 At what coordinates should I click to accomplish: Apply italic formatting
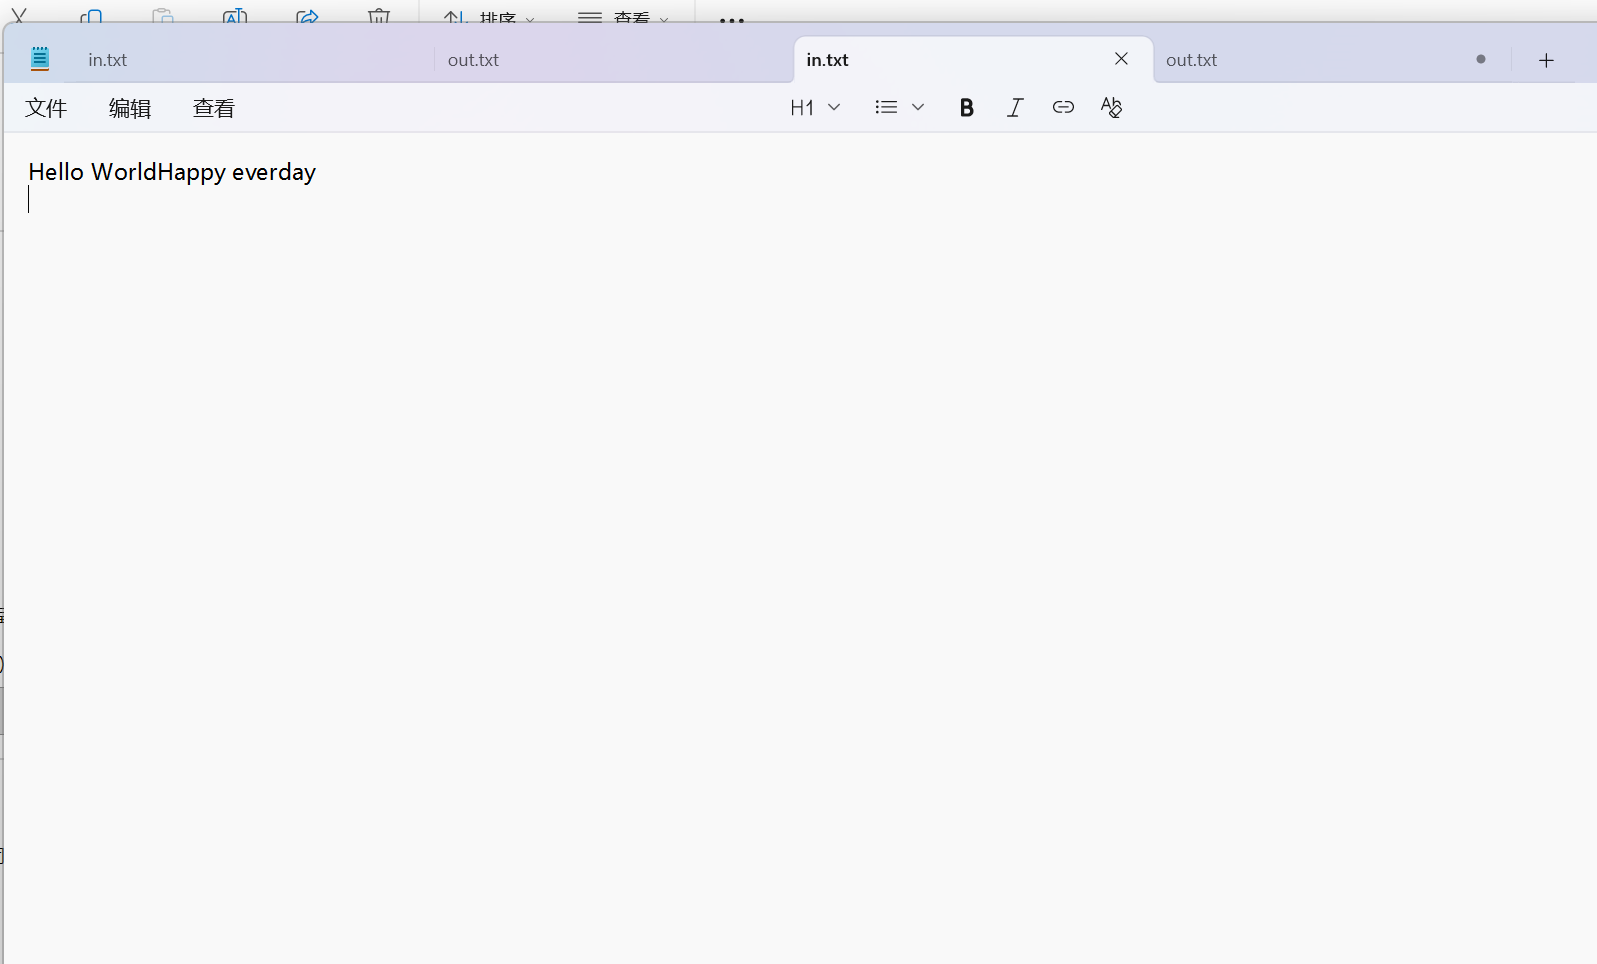1015,108
